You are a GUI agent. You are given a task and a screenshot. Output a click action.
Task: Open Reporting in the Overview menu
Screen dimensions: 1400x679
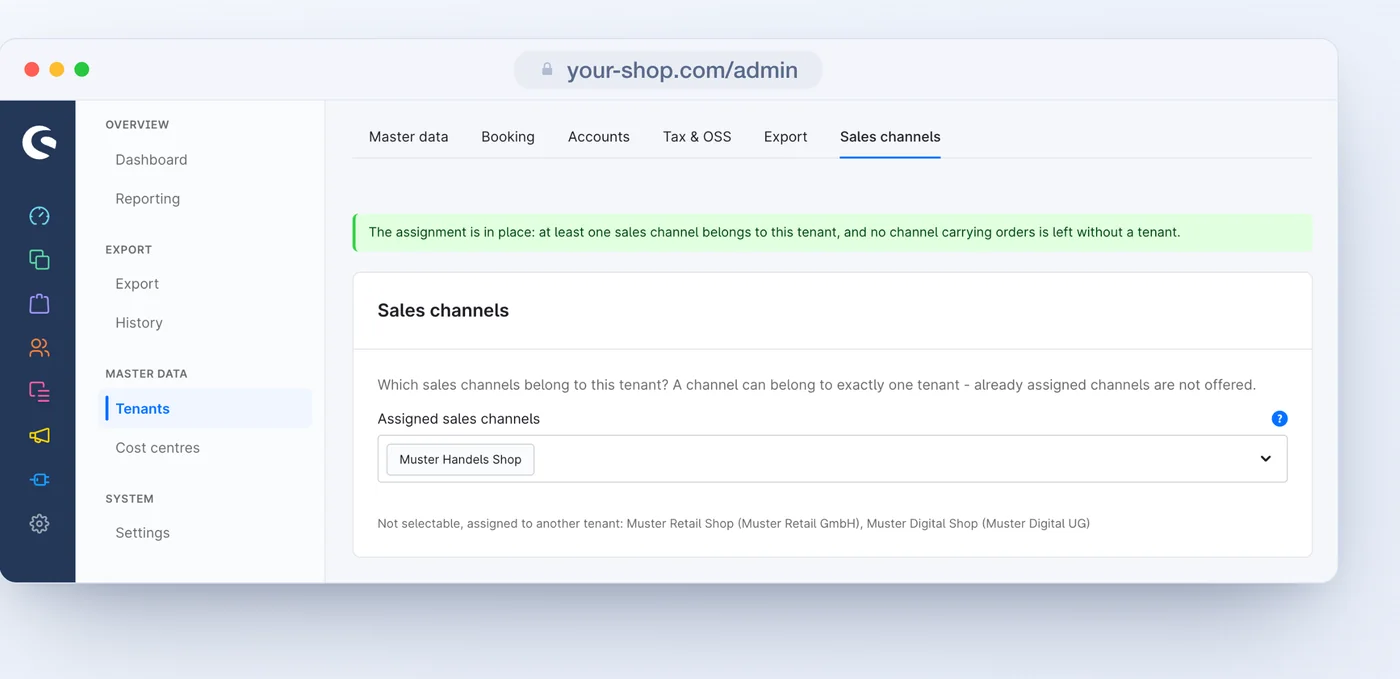[148, 199]
